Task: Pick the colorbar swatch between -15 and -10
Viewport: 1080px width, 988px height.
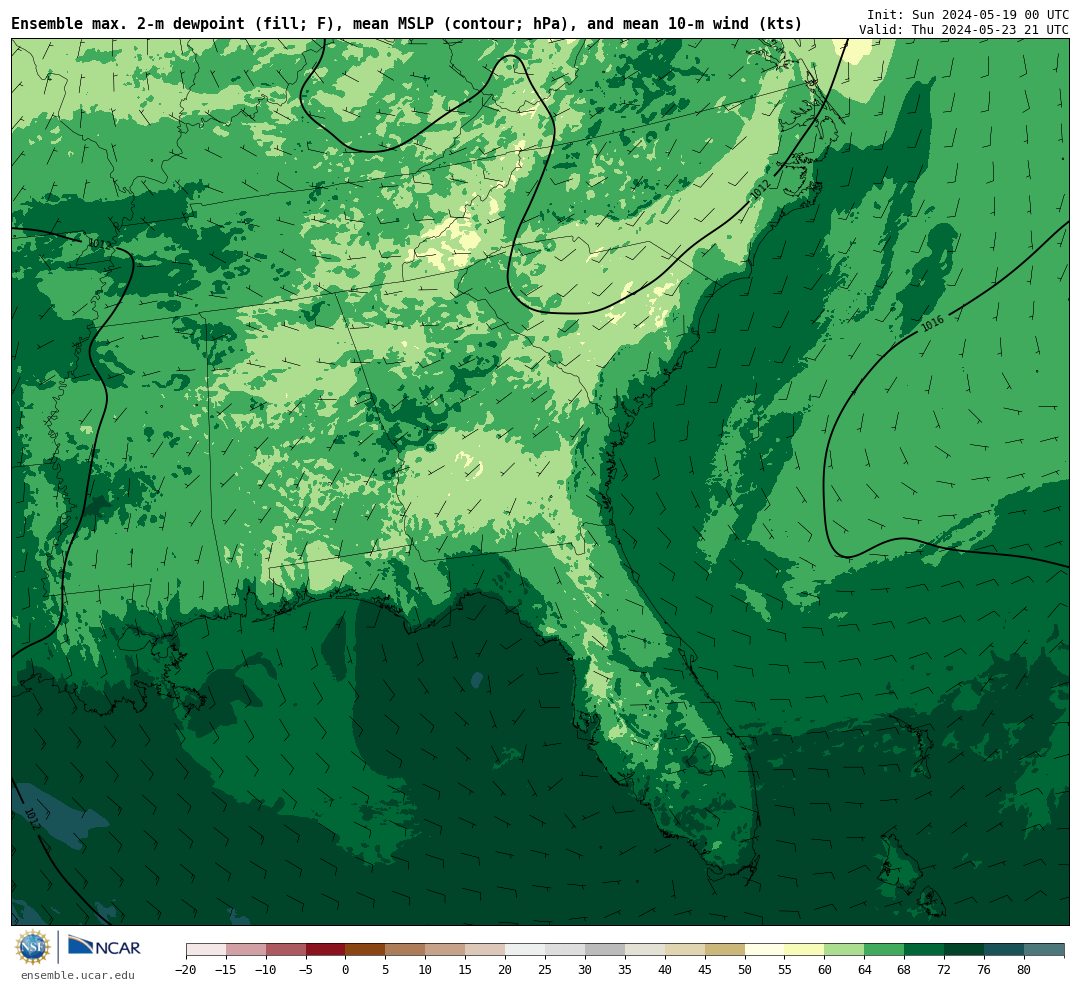Action: coord(246,950)
